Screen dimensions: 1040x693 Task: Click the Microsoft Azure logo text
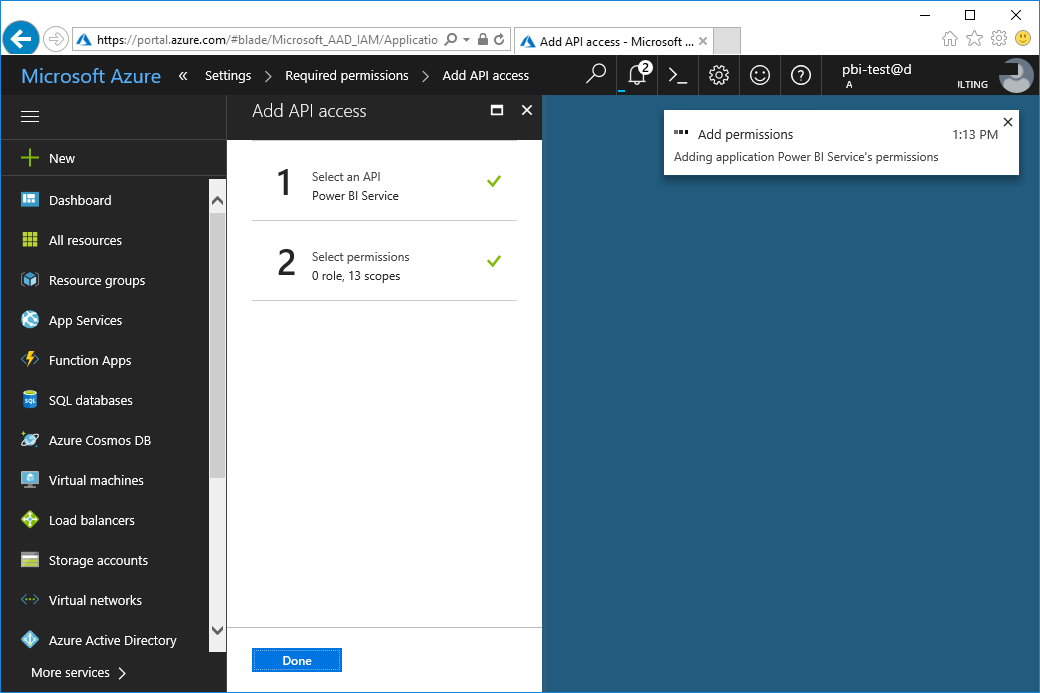pos(91,76)
